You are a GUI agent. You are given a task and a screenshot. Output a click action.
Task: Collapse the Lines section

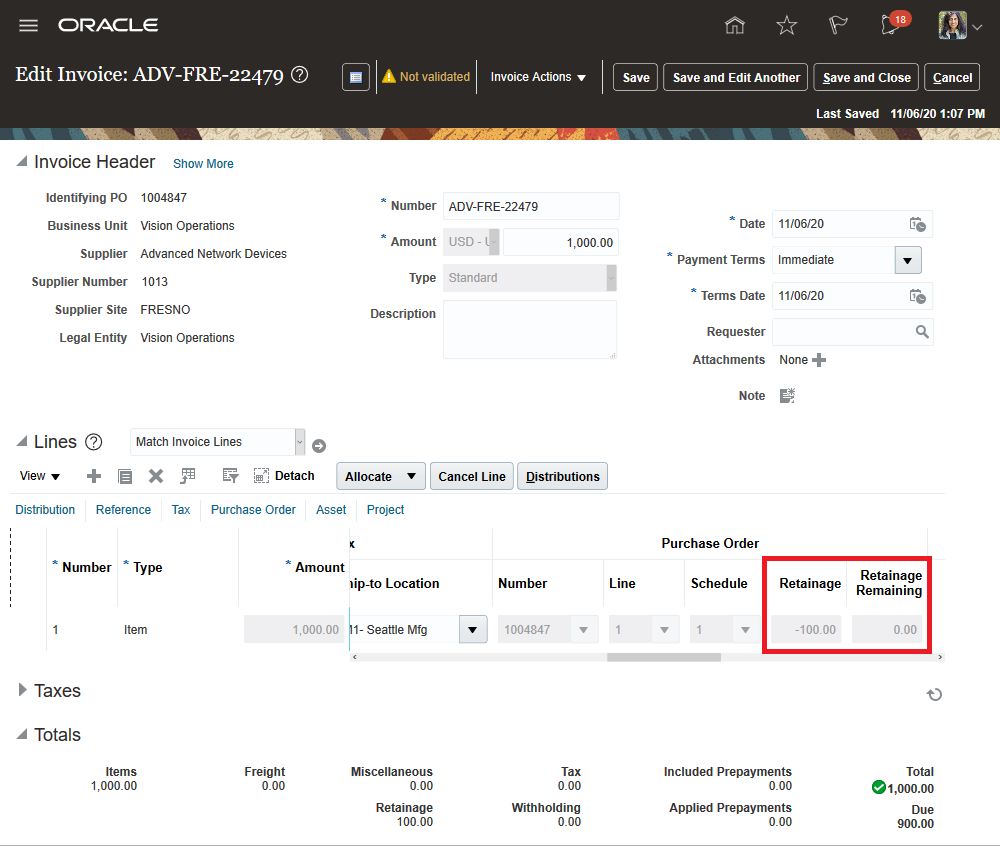(22, 441)
